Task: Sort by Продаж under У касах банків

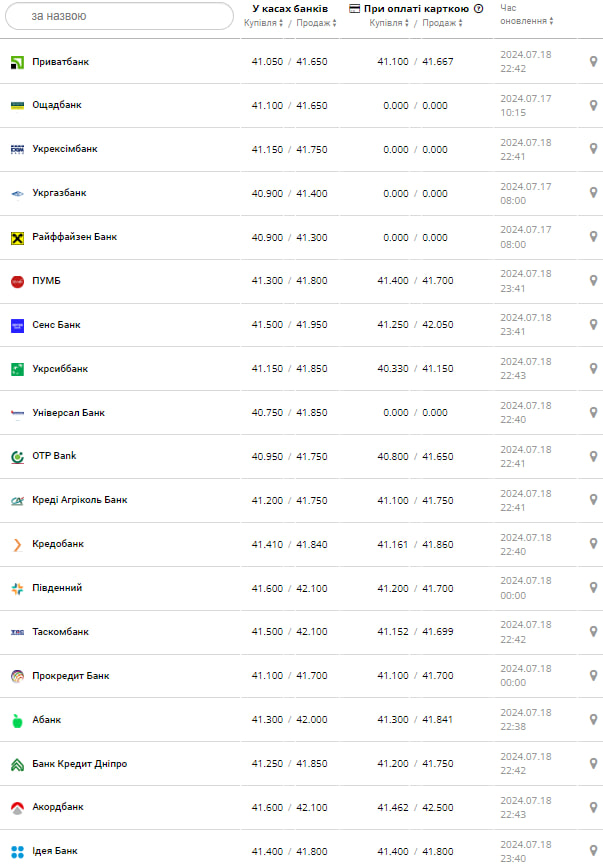Action: (x=314, y=23)
